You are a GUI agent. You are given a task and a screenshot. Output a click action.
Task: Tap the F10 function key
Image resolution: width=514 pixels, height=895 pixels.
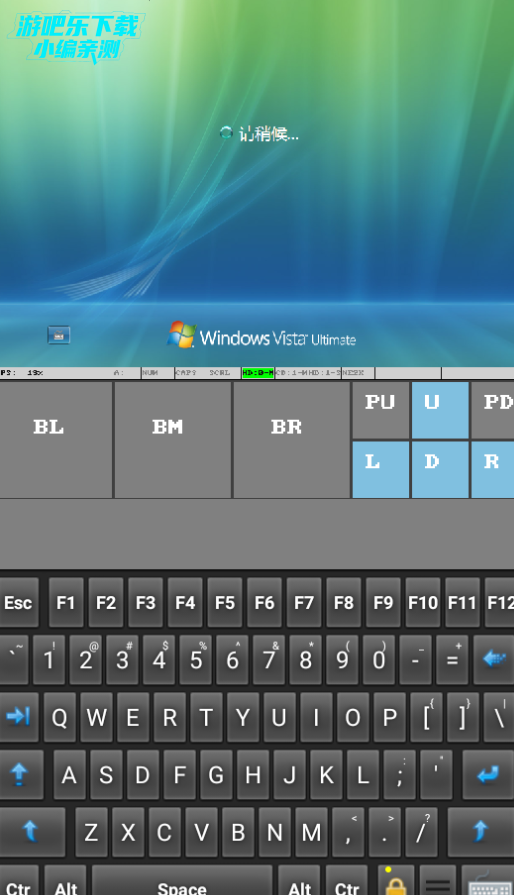pos(423,603)
